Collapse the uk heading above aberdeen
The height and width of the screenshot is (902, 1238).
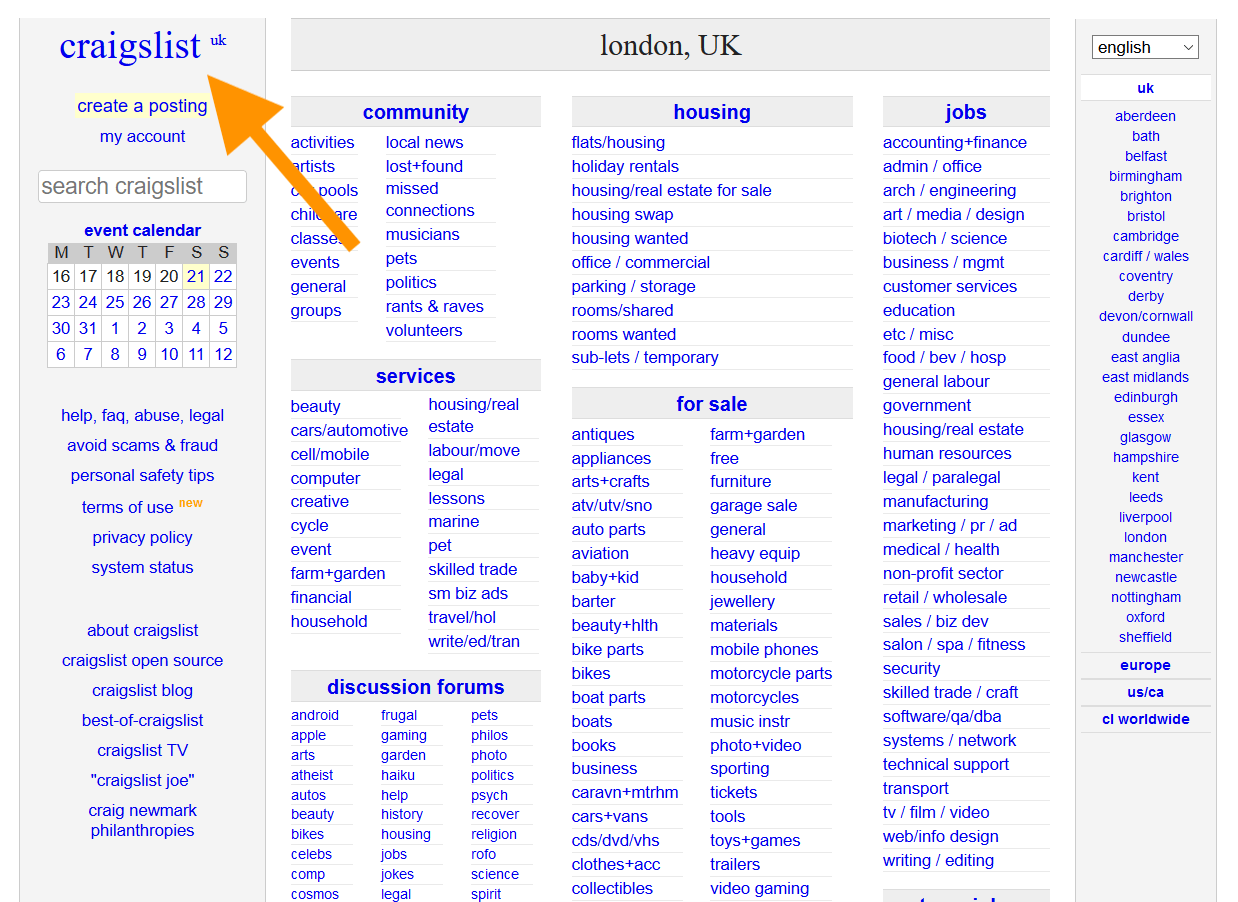[x=1145, y=88]
